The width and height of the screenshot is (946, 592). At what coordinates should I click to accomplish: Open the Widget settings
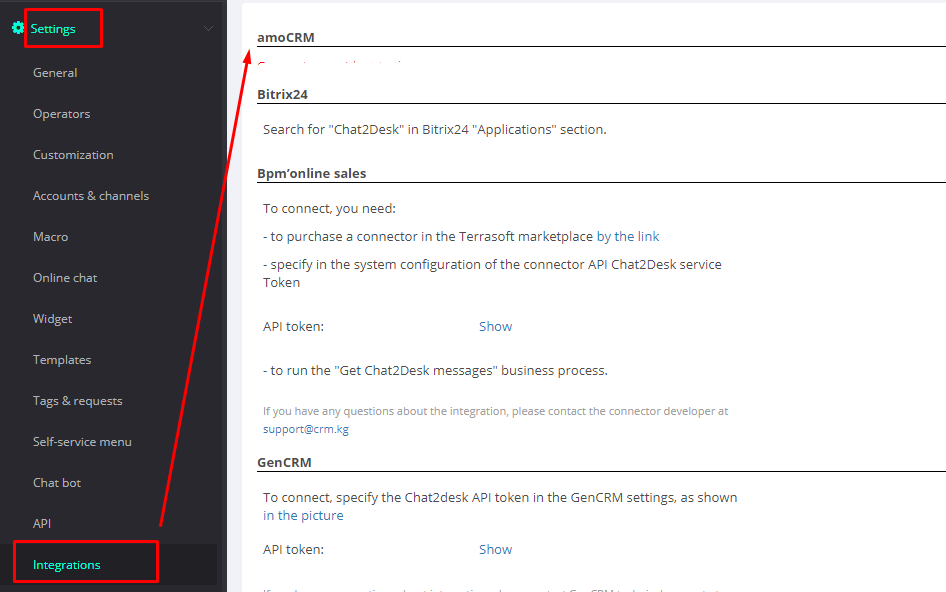tap(53, 319)
